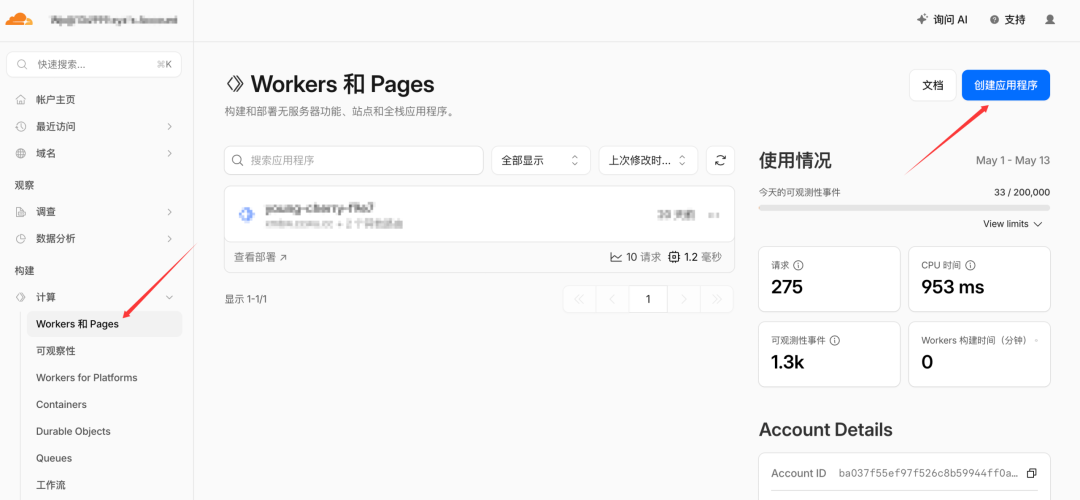Open 可观察性 in the sidebar
Image resolution: width=1080 pixels, height=500 pixels.
tap(56, 351)
